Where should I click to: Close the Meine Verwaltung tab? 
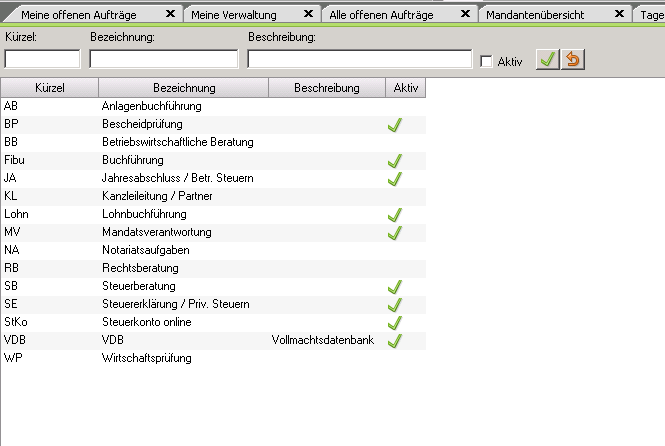tap(308, 14)
